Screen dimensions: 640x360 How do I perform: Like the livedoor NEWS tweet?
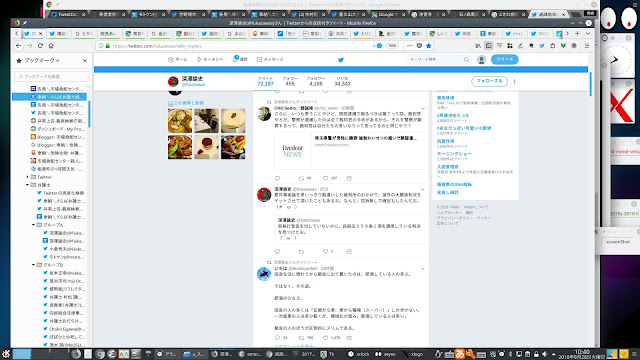[x=325, y=178]
